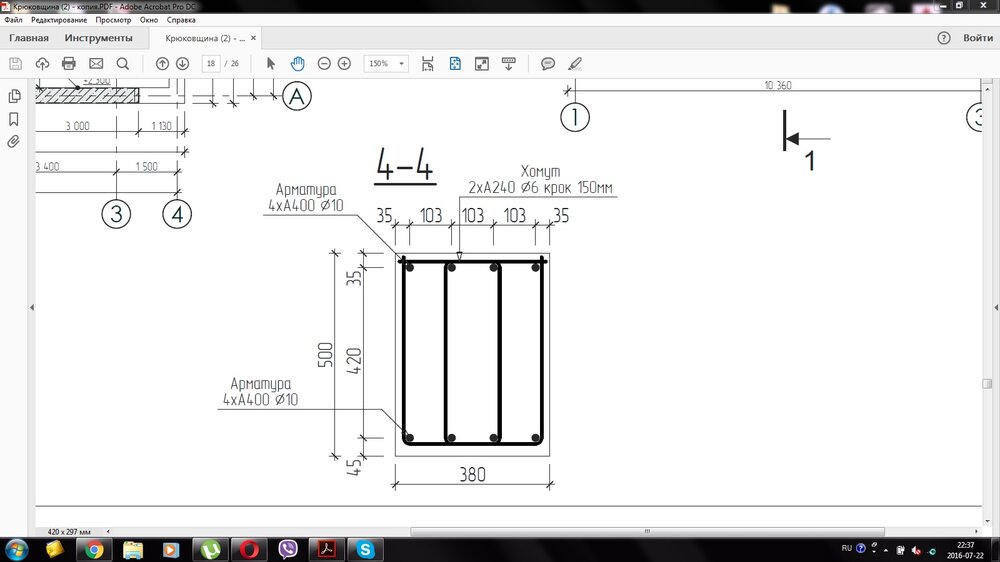Add a comment note icon
The image size is (1000, 562).
(x=548, y=64)
